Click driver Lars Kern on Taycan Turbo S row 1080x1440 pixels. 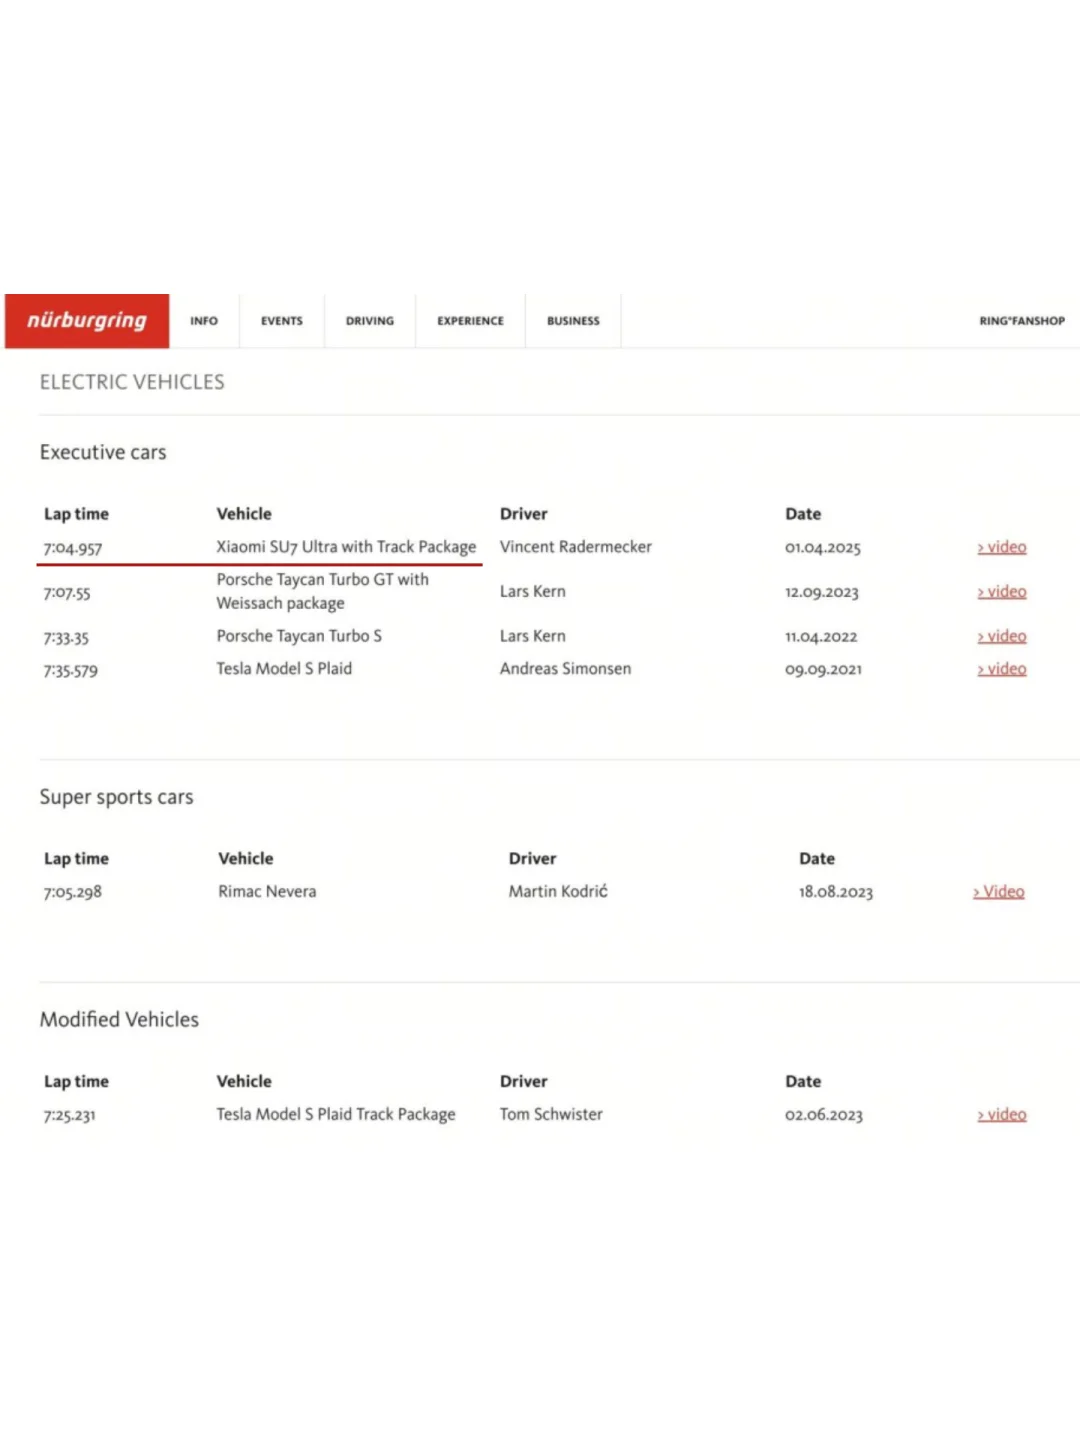coord(533,636)
